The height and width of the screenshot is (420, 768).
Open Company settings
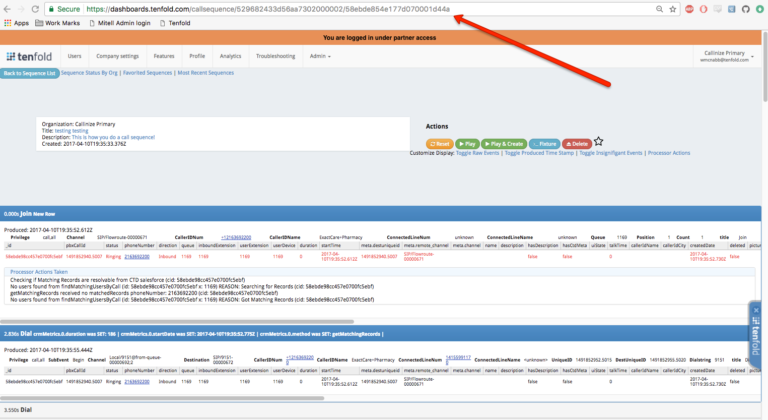click(x=118, y=56)
